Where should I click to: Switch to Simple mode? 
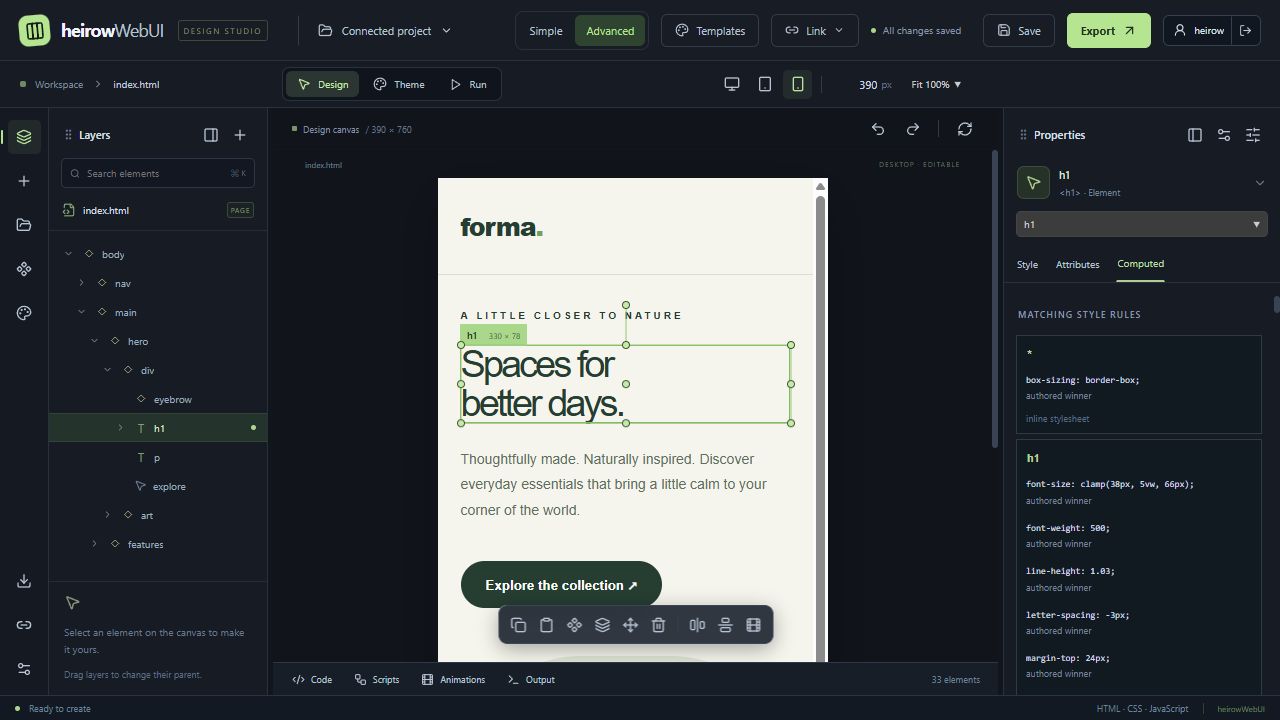546,31
